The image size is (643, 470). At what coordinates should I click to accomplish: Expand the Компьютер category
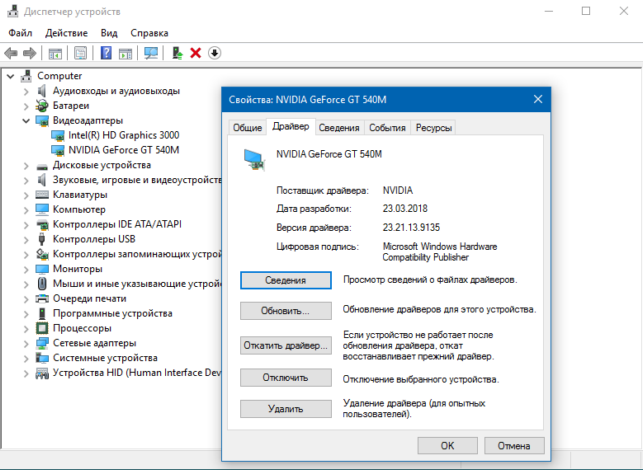26,210
